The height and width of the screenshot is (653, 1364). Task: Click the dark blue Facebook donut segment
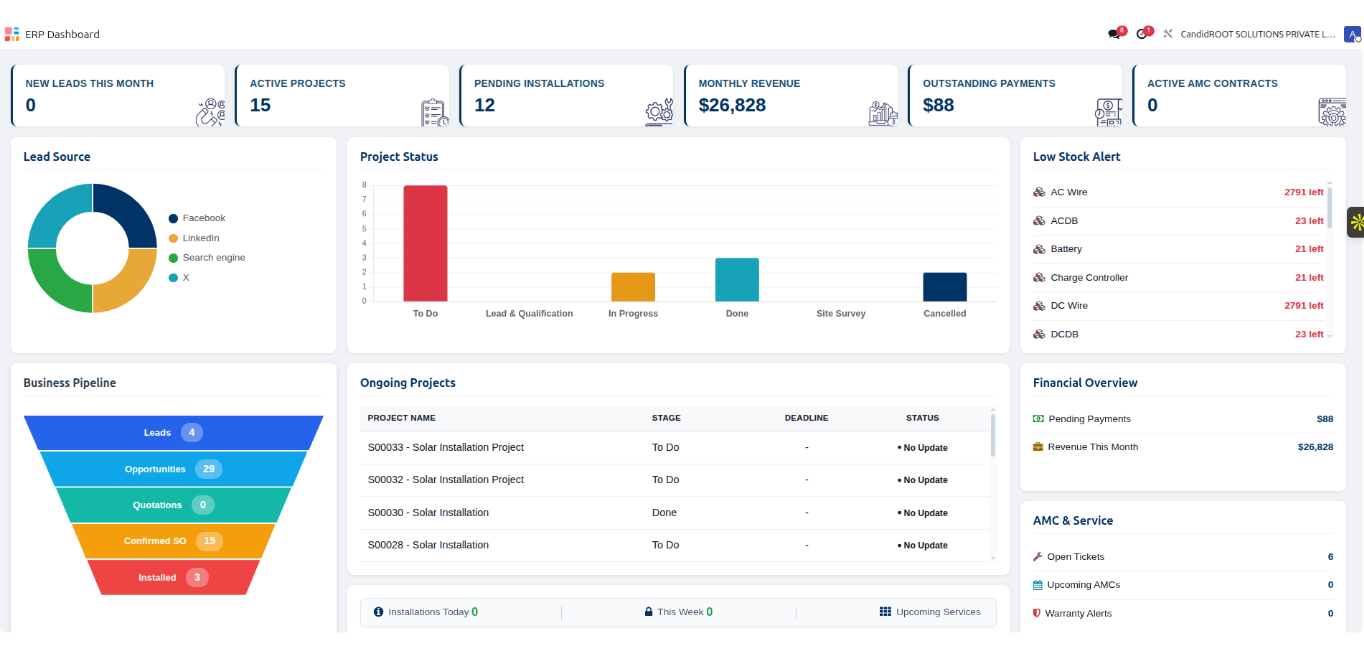point(130,210)
